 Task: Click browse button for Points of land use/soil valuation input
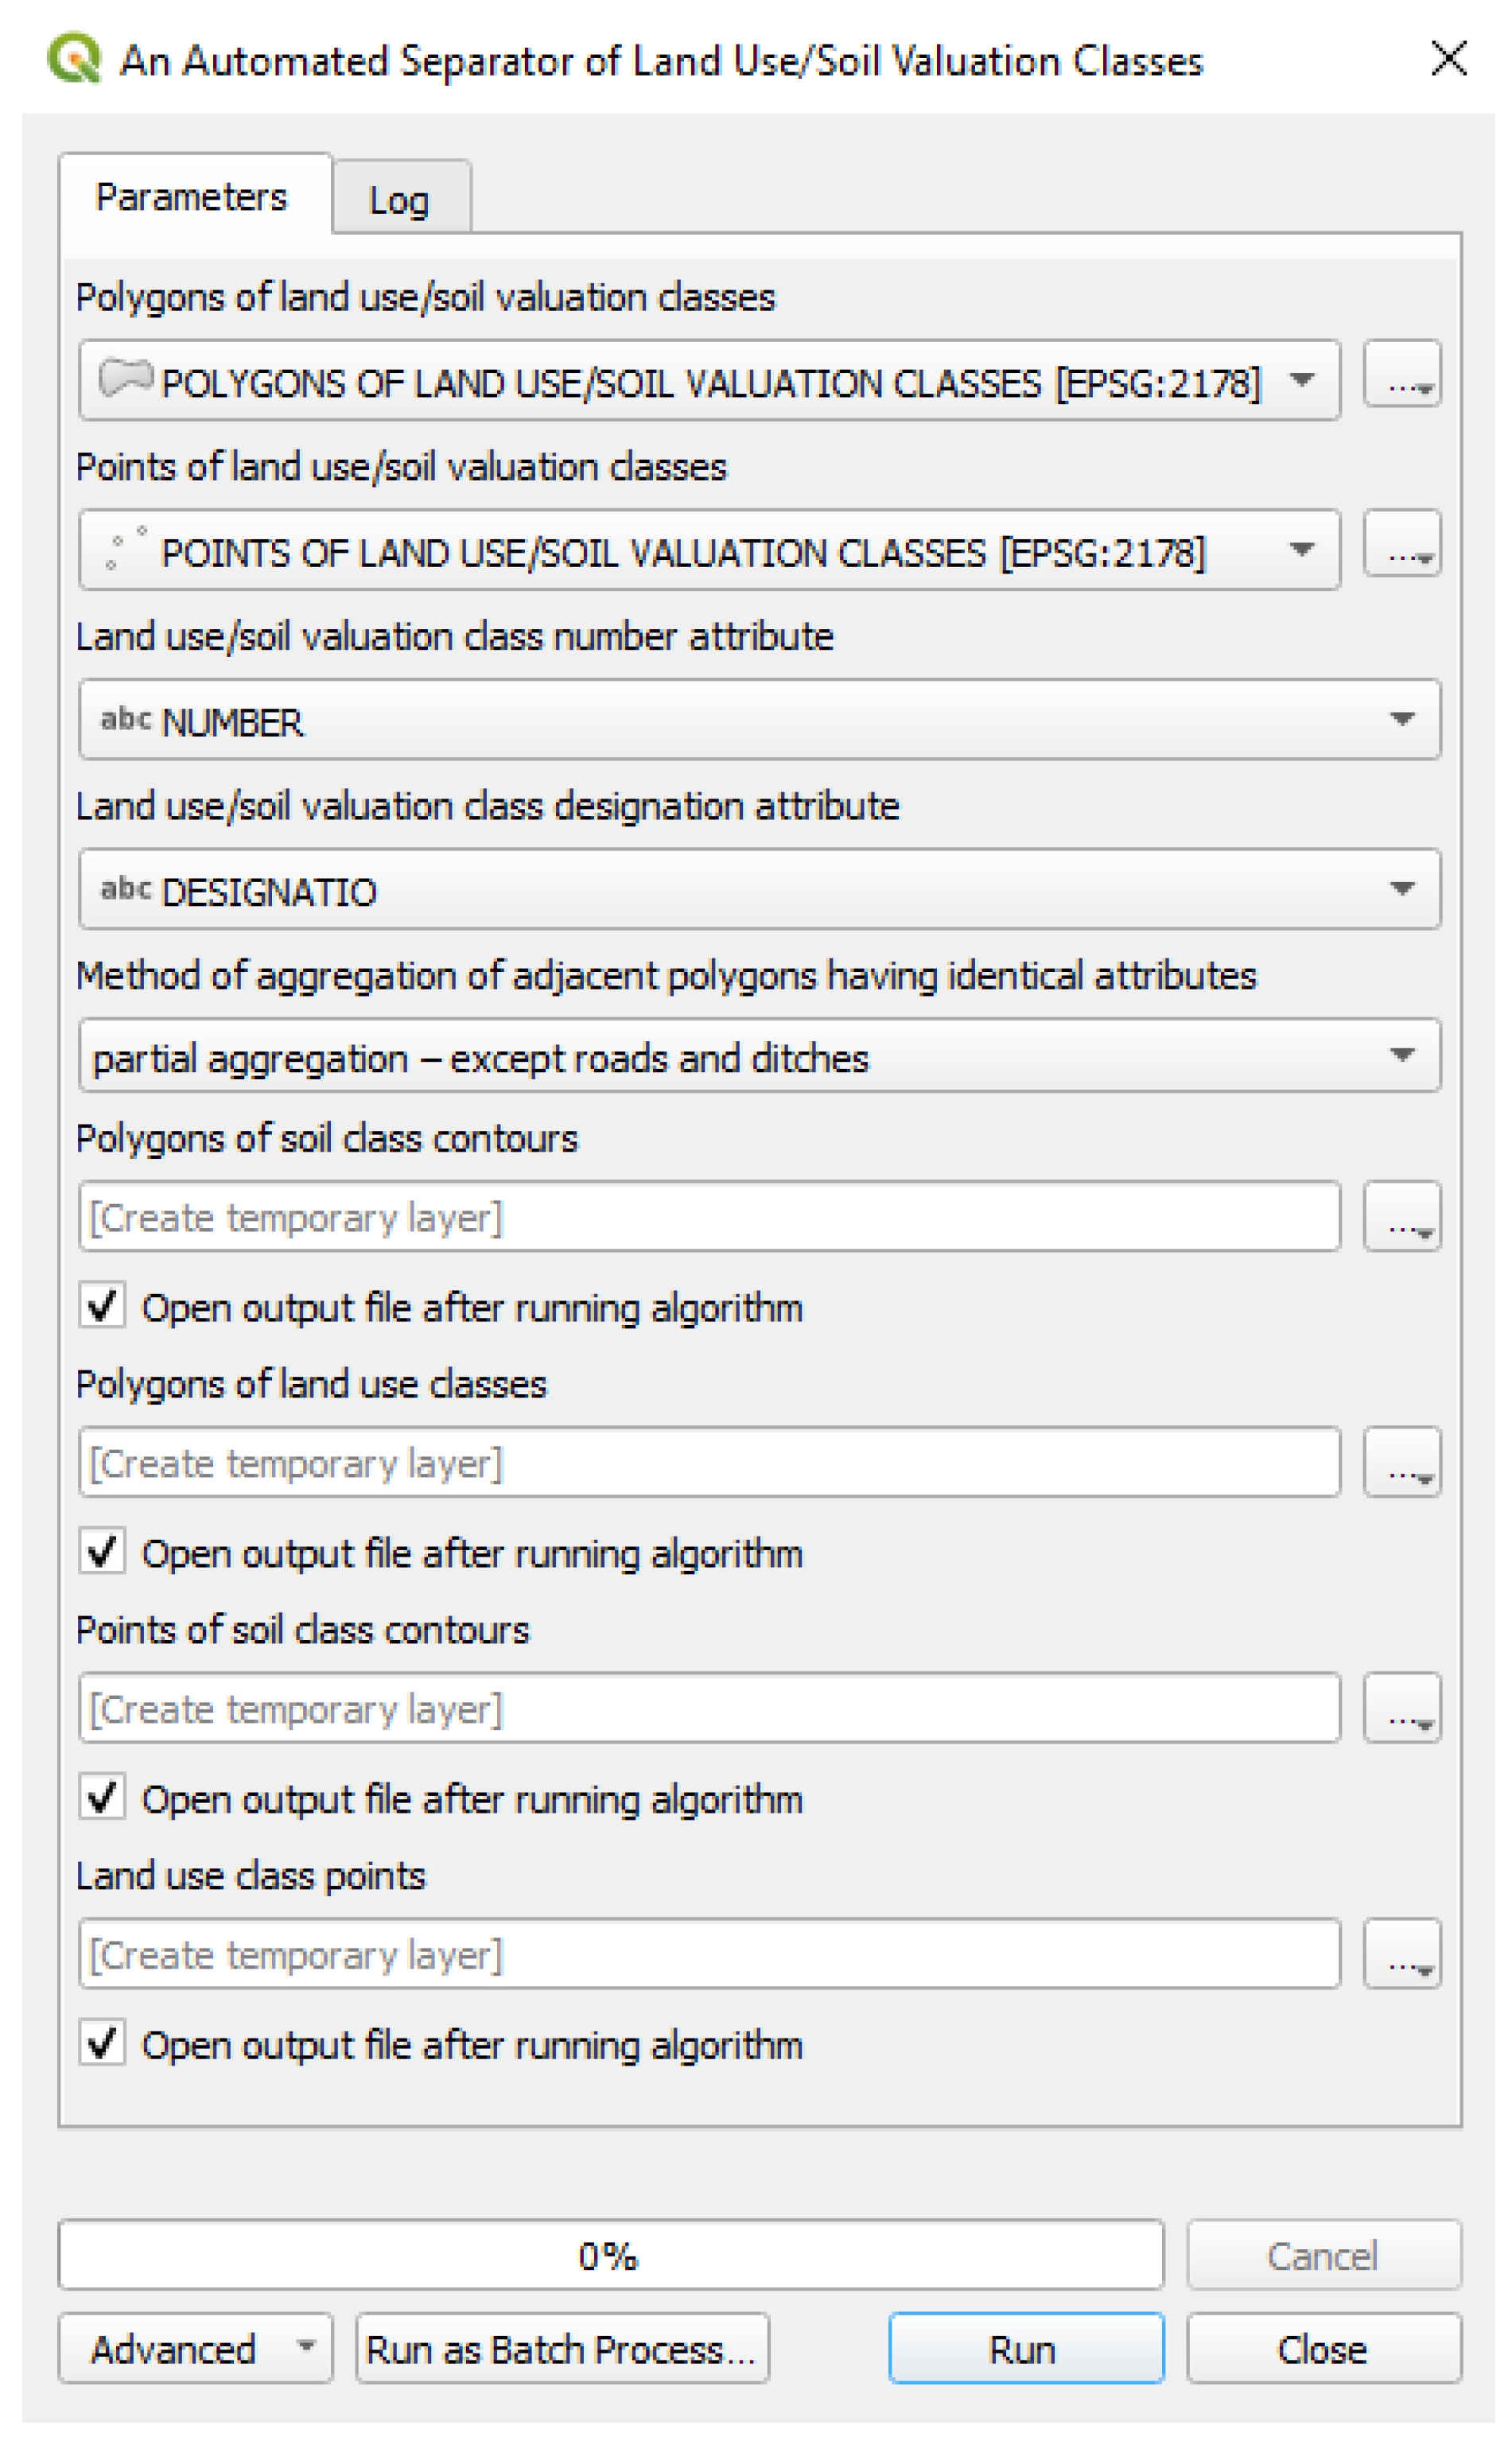[x=1402, y=544]
